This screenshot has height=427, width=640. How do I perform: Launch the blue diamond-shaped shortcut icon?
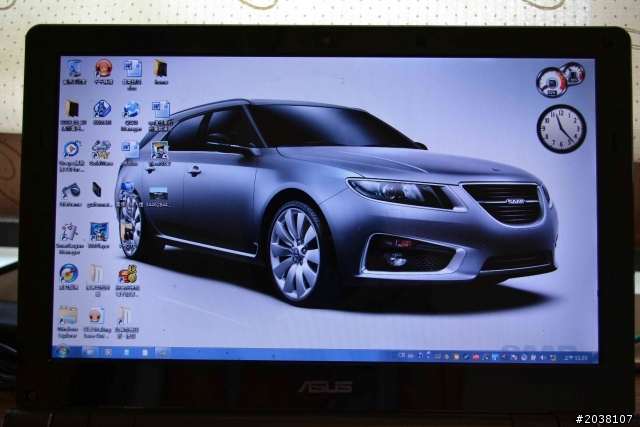(x=102, y=113)
